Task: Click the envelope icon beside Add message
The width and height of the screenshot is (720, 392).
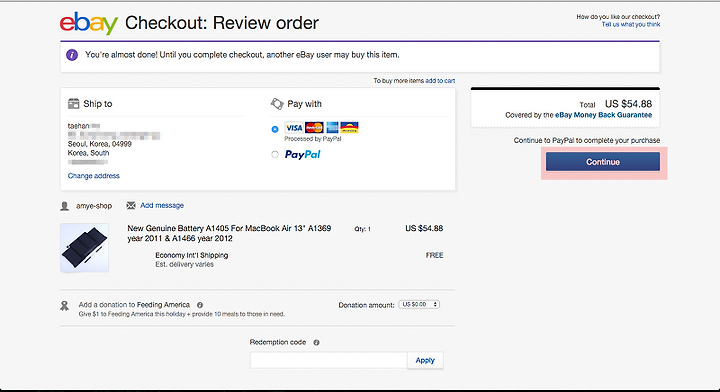Action: pos(131,205)
